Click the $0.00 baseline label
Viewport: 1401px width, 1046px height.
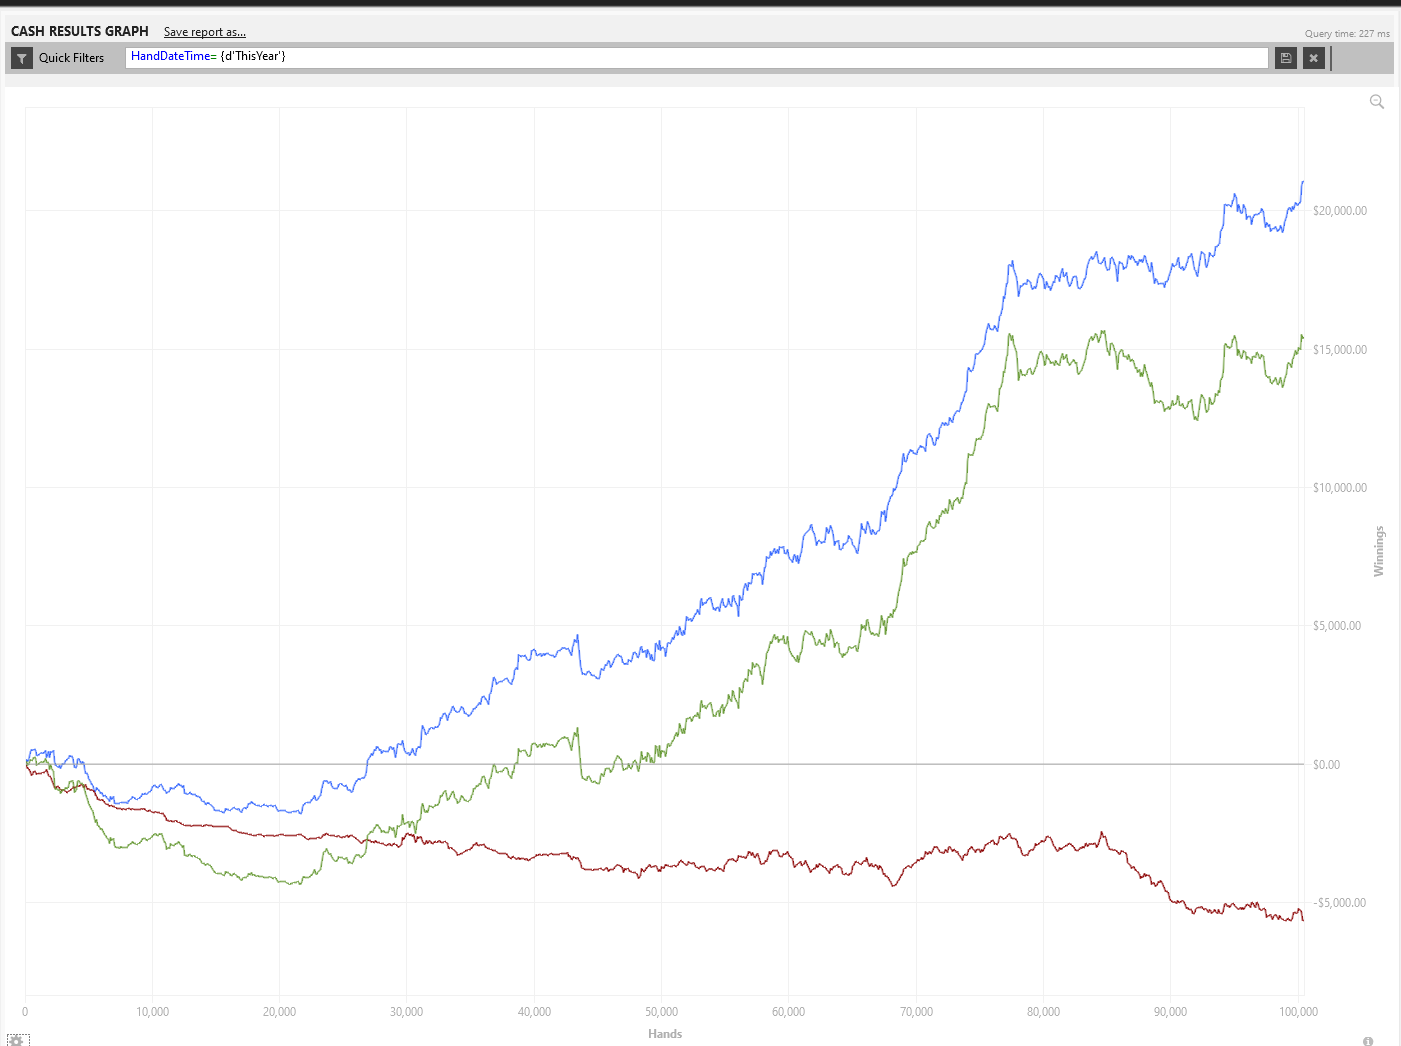pyautogui.click(x=1326, y=765)
